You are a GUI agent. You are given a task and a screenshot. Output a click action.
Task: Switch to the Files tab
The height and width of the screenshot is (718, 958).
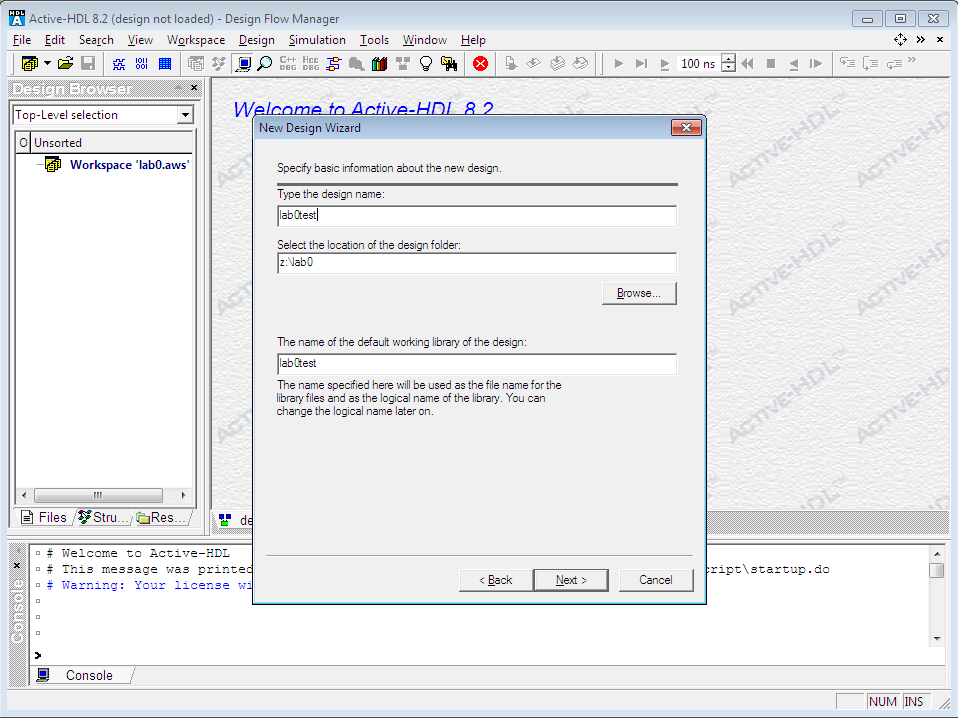pos(44,517)
